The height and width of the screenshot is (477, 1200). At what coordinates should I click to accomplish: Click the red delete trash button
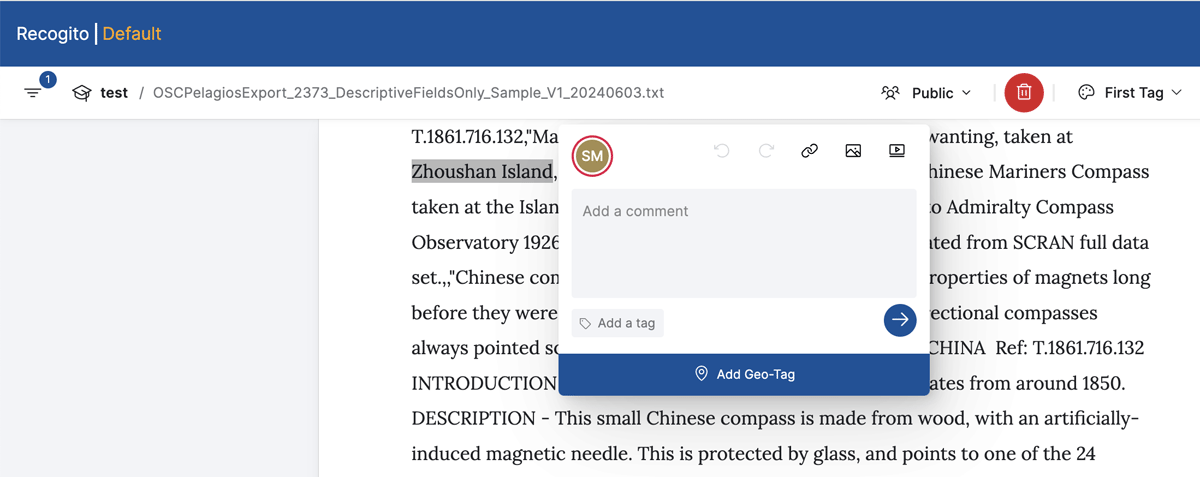[1024, 92]
